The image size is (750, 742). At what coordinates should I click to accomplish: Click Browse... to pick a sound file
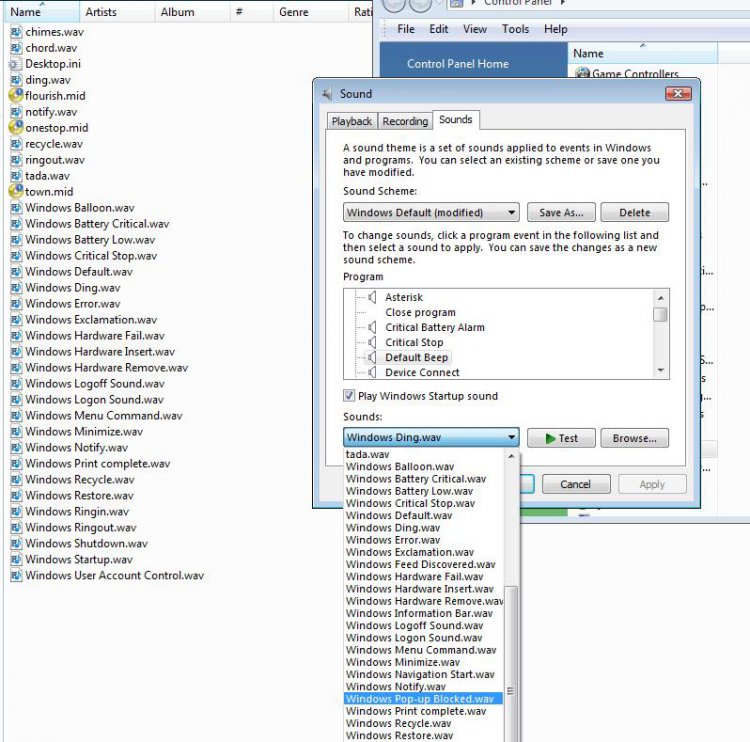coord(634,438)
